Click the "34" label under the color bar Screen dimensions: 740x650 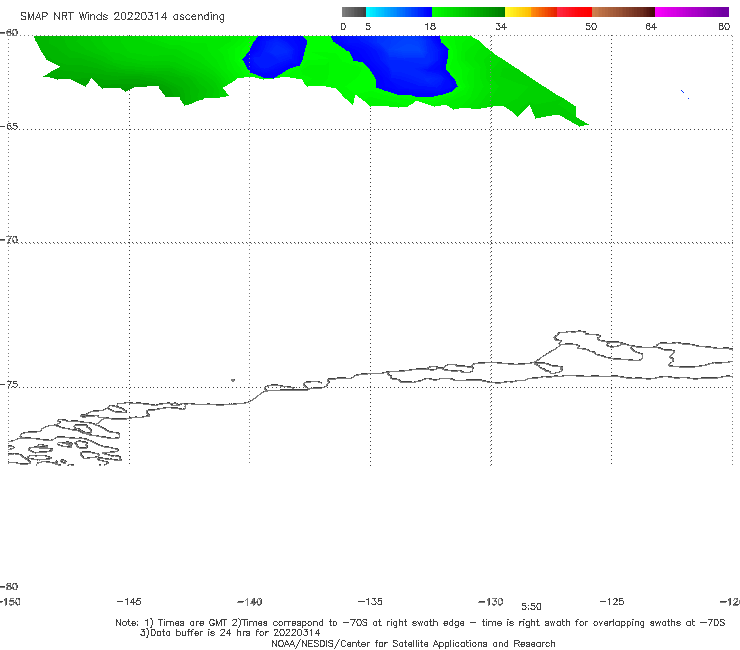point(501,26)
